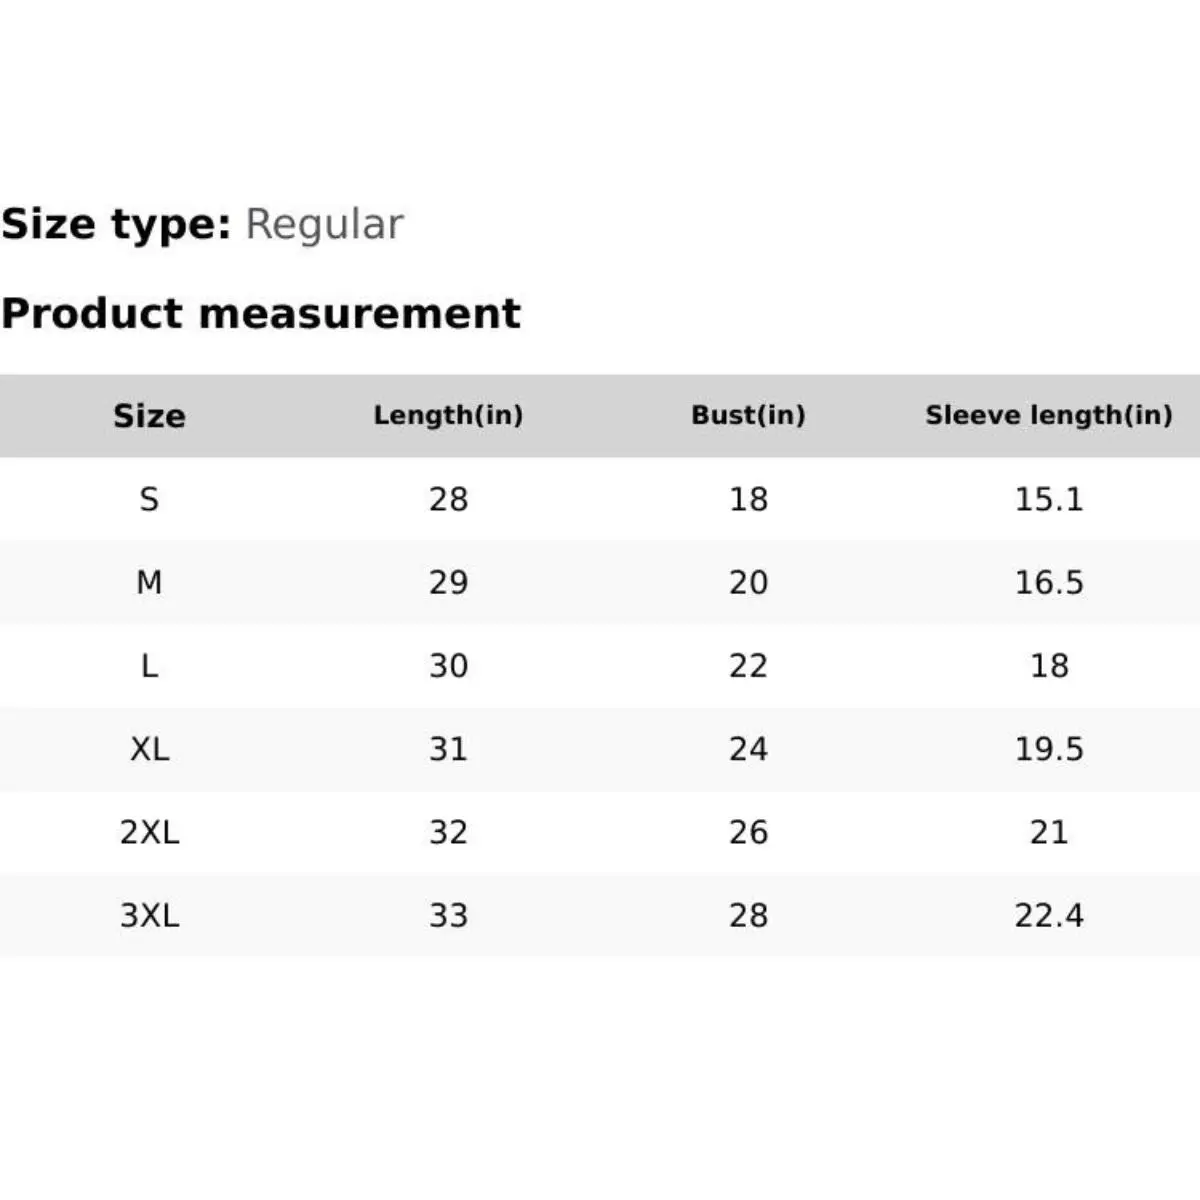Viewport: 1200px width, 1200px height.
Task: Click the Regular size type value
Action: tap(324, 224)
